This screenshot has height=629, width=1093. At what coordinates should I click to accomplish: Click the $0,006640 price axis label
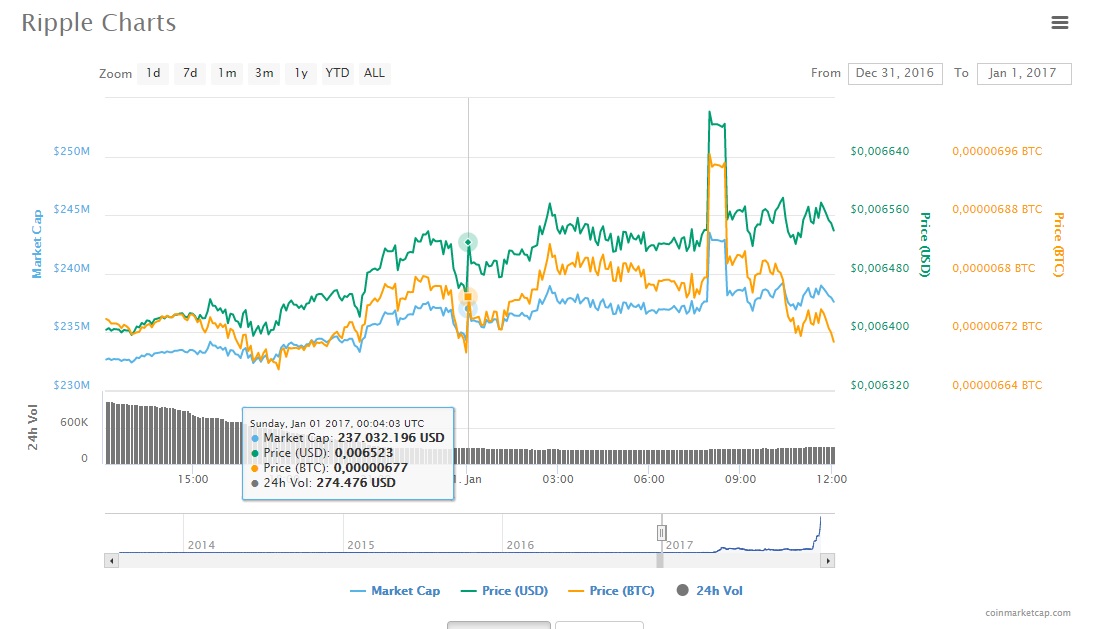tap(880, 151)
